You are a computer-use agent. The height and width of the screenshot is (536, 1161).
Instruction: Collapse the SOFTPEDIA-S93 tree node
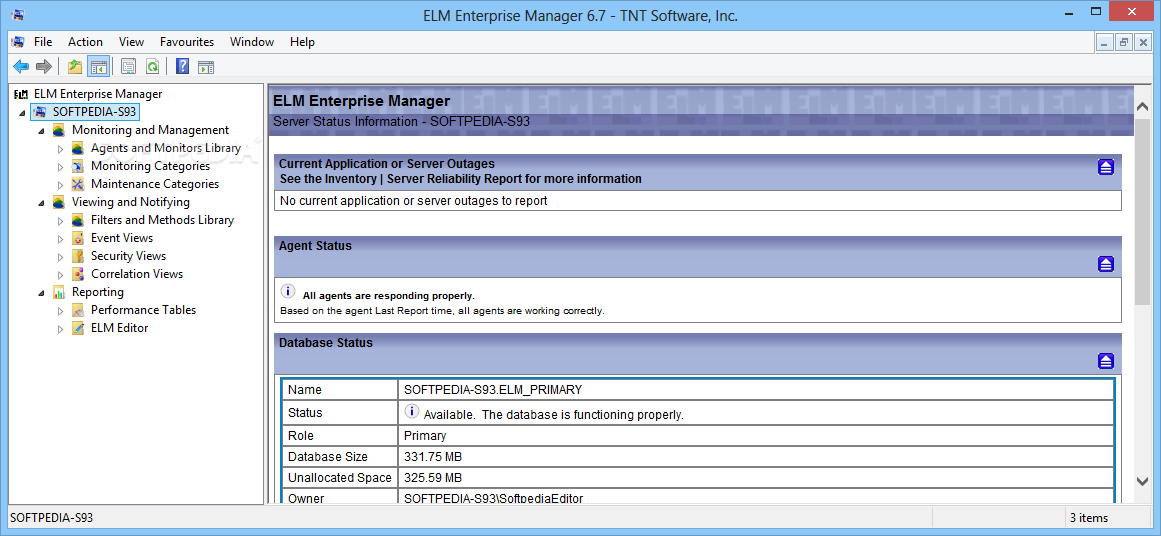click(x=22, y=113)
